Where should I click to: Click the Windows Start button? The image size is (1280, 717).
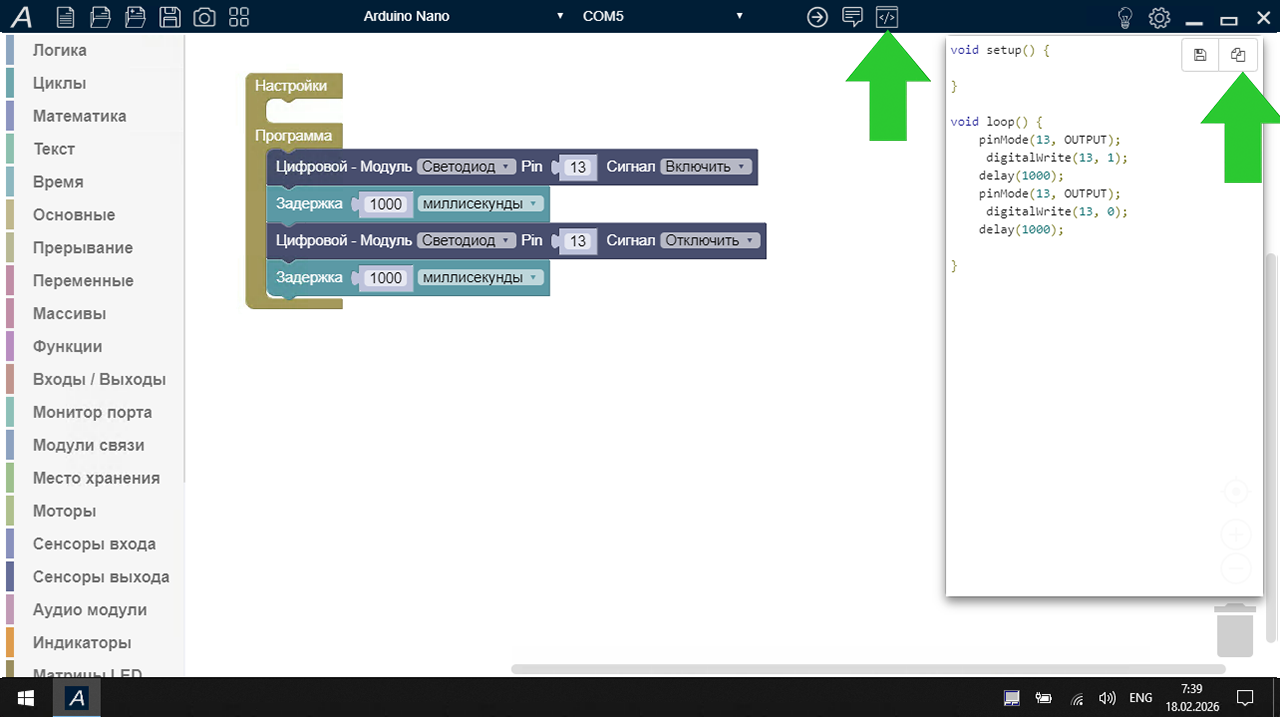25,697
